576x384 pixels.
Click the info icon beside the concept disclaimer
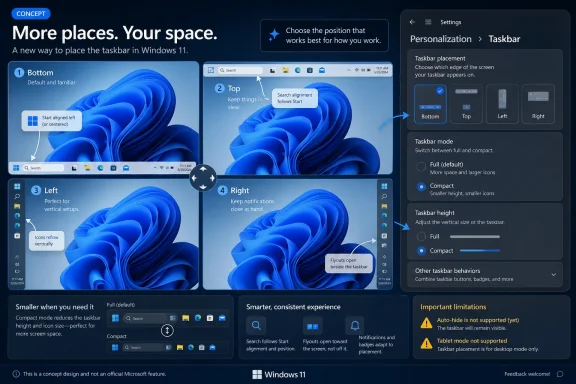click(16, 374)
